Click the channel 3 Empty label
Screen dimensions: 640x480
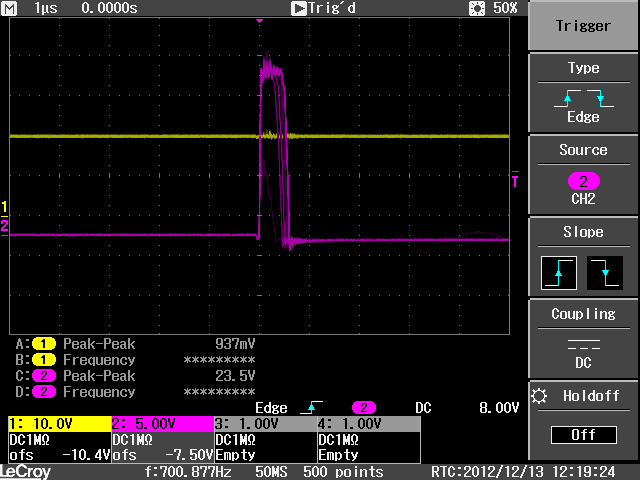236,455
